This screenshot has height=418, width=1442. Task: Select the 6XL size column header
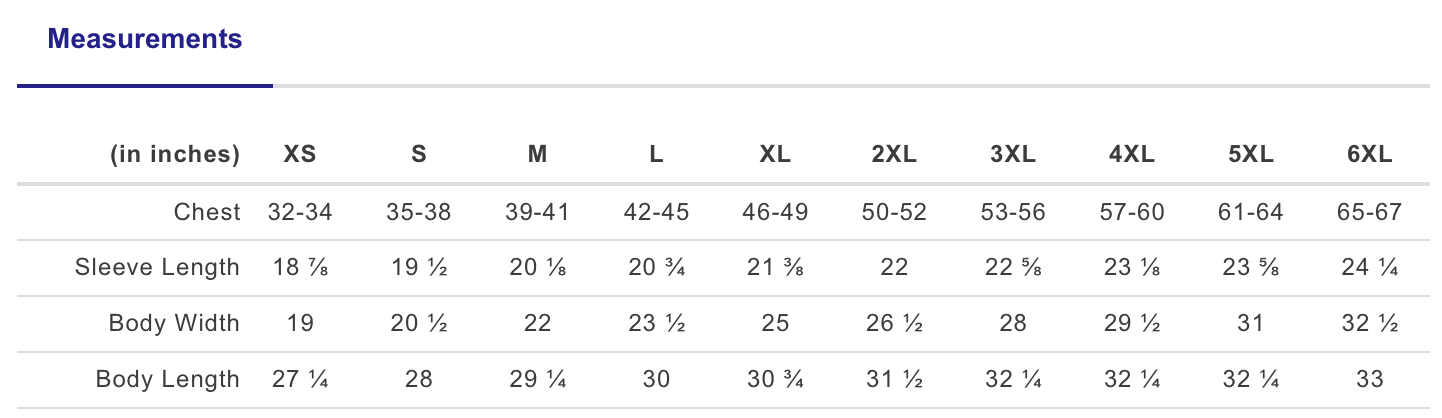1370,155
